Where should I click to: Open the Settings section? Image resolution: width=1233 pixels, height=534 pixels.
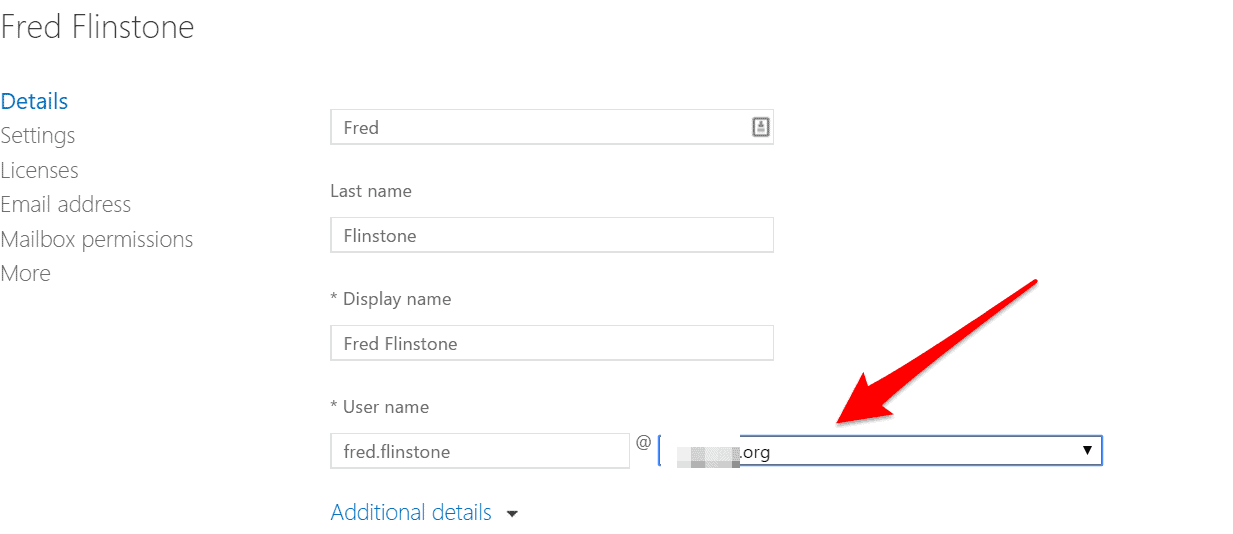pyautogui.click(x=38, y=135)
